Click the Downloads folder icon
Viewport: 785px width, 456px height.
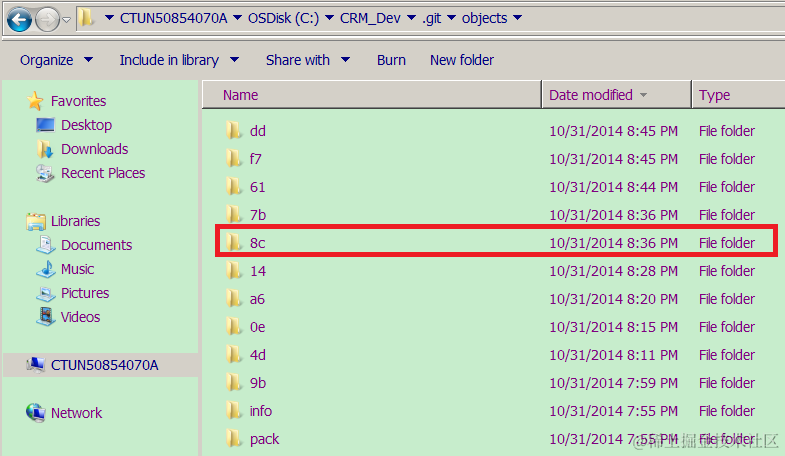pyautogui.click(x=45, y=149)
